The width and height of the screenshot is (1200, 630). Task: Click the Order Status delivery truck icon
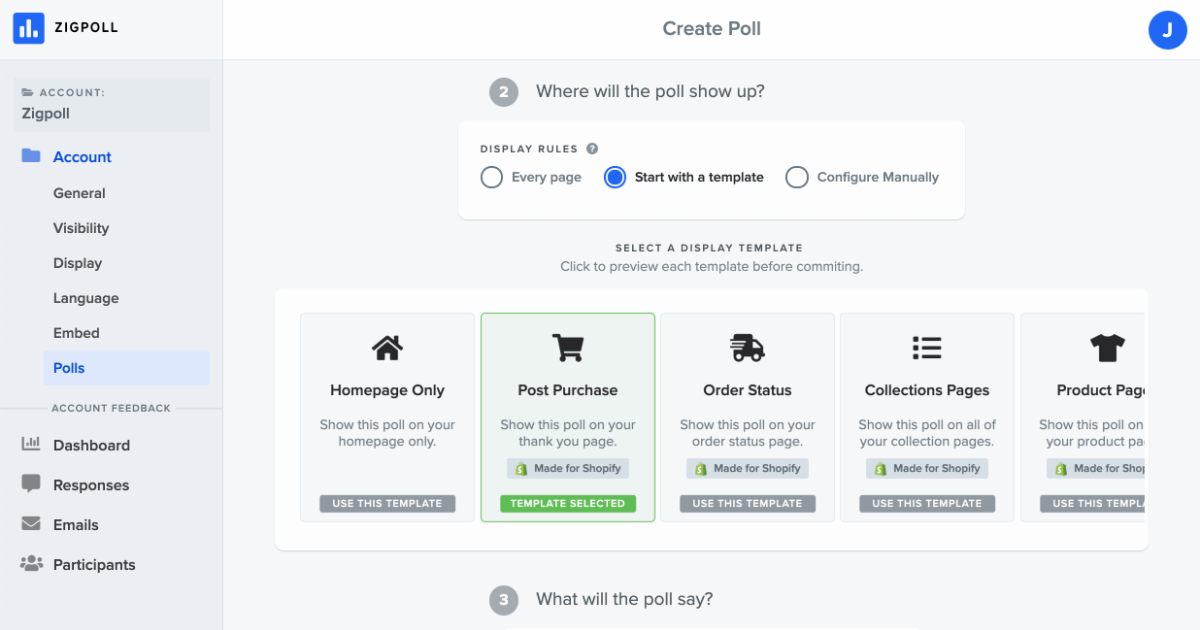pyautogui.click(x=747, y=348)
